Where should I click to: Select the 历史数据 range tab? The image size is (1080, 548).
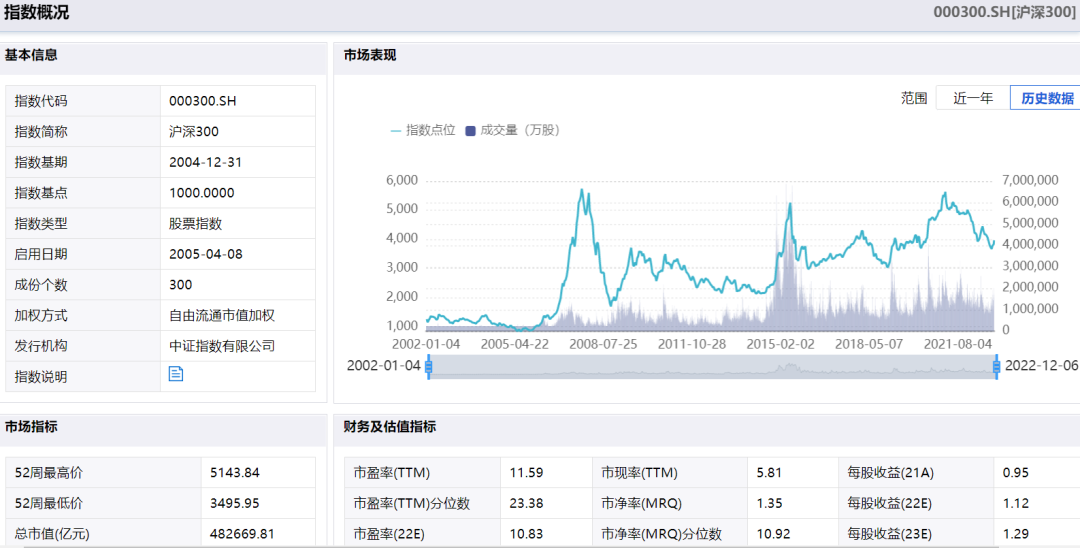point(1046,98)
